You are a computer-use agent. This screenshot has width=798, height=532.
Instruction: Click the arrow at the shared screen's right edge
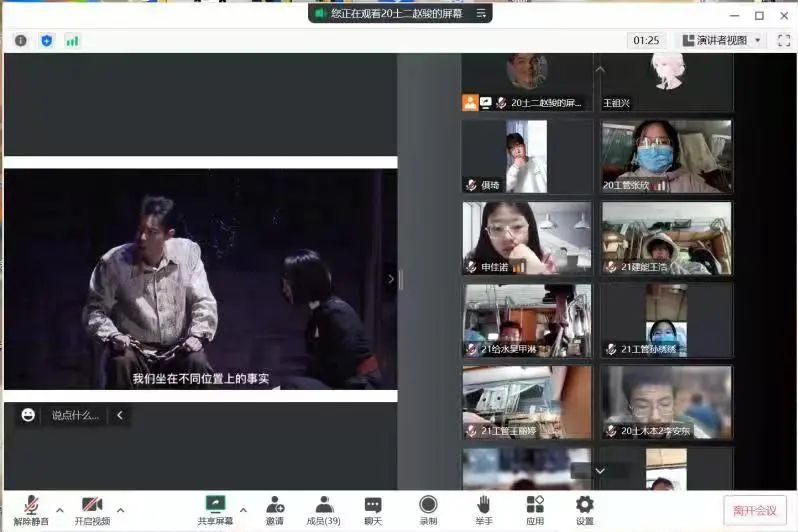(391, 279)
